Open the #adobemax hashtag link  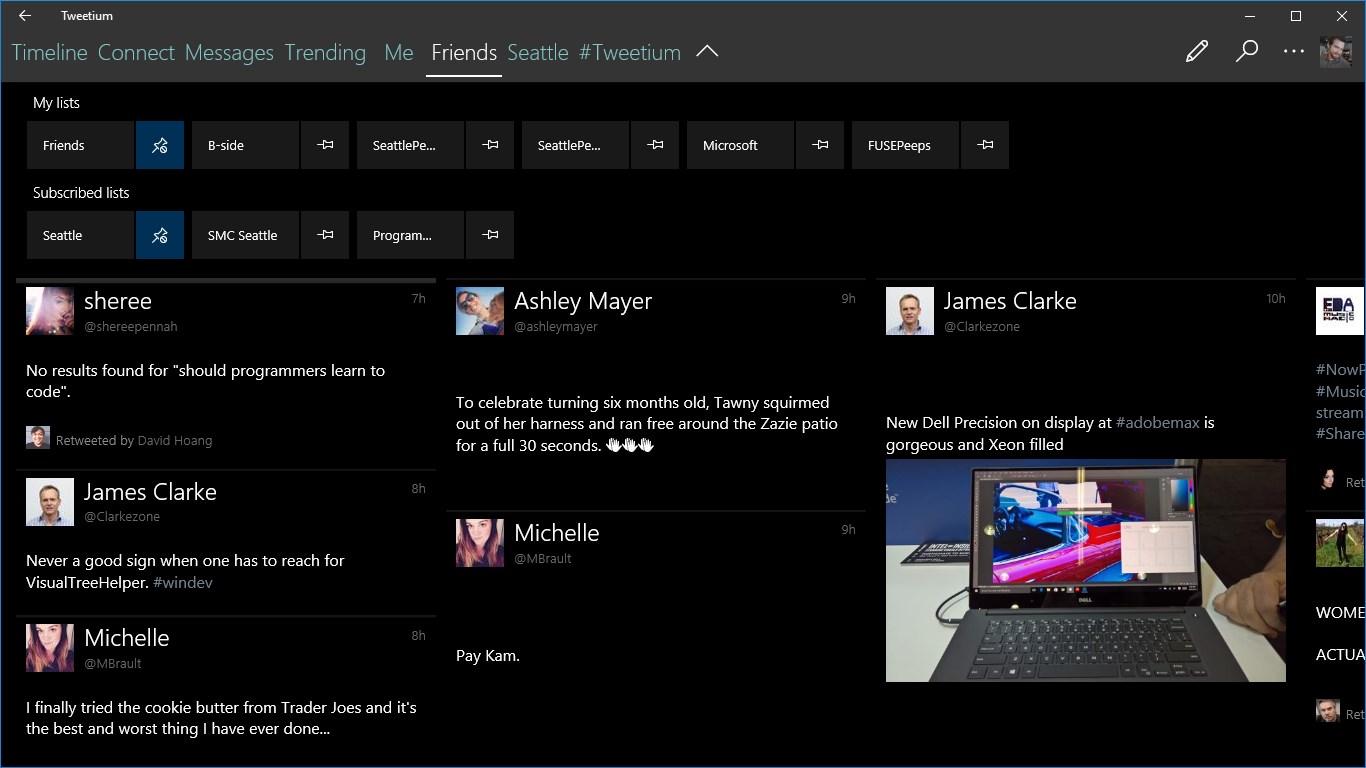coord(1157,422)
